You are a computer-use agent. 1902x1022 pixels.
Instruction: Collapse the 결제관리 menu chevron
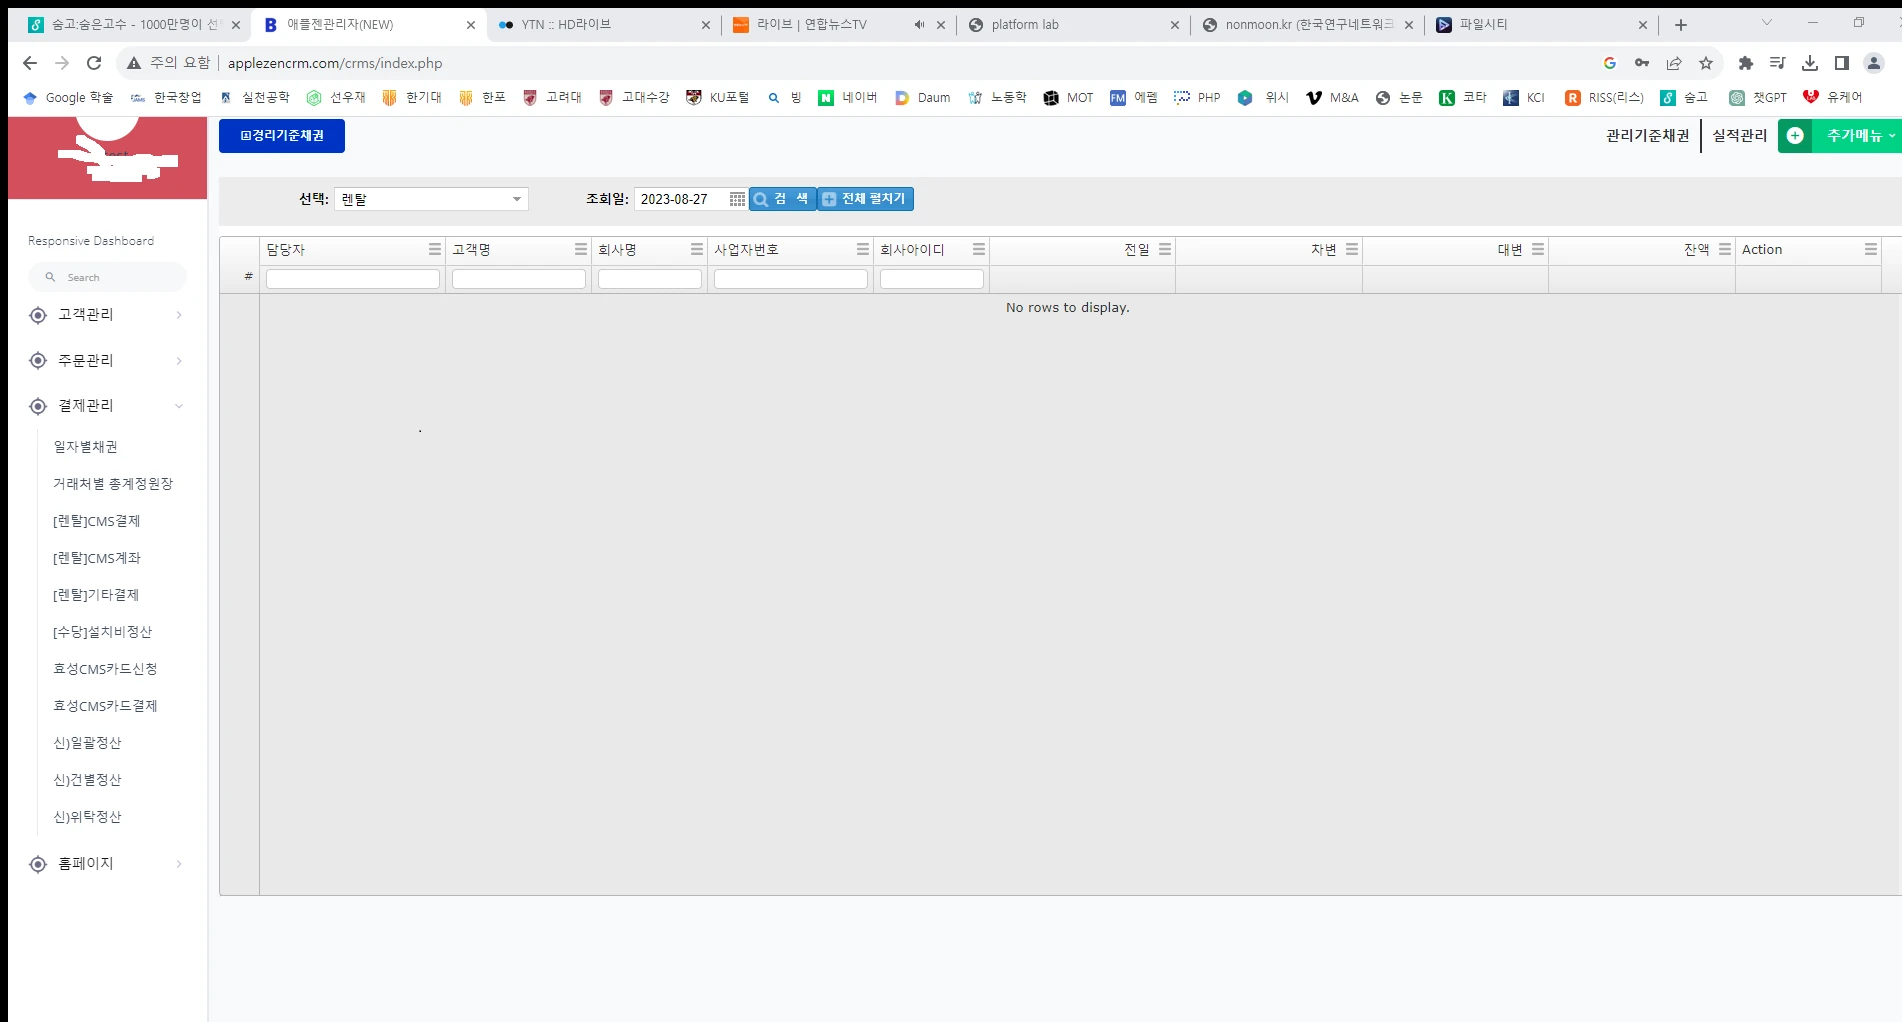point(179,406)
